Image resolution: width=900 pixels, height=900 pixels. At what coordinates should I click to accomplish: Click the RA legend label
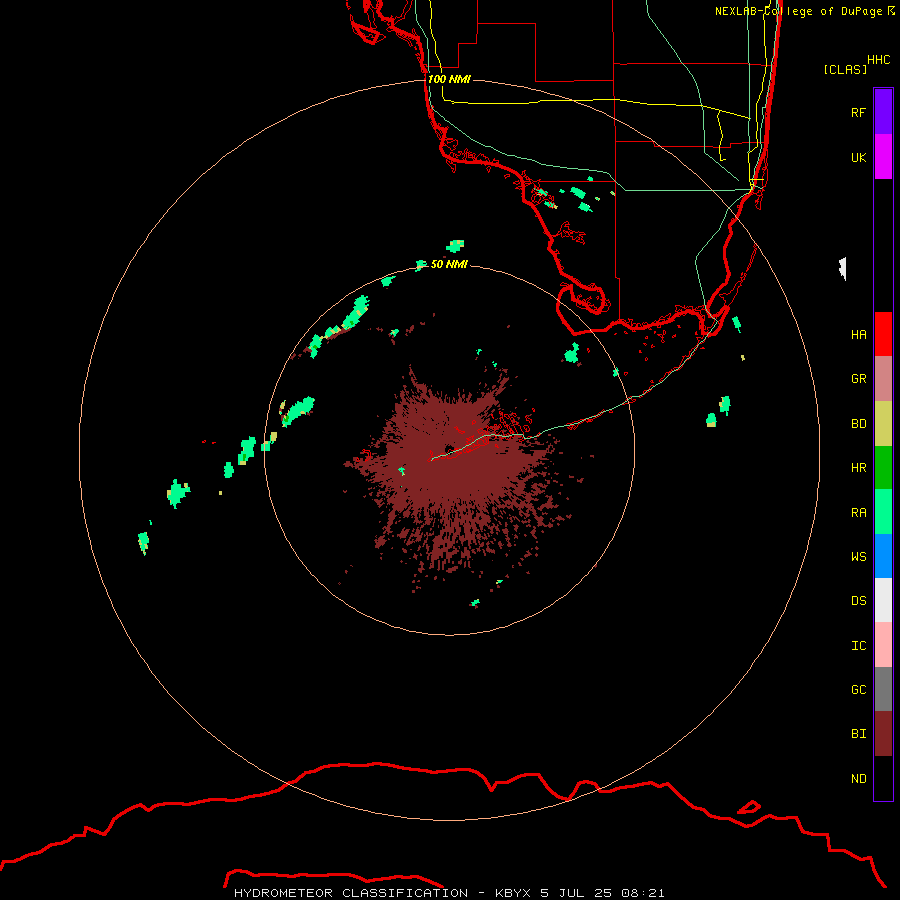[x=858, y=512]
